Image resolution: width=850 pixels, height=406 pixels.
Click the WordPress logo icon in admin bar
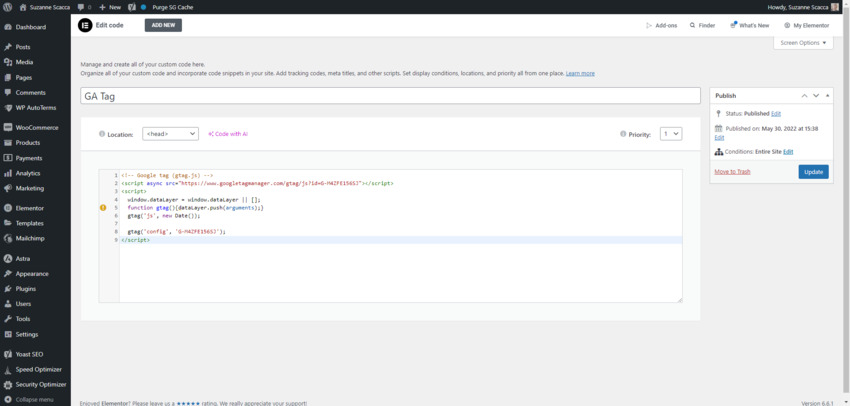click(8, 8)
